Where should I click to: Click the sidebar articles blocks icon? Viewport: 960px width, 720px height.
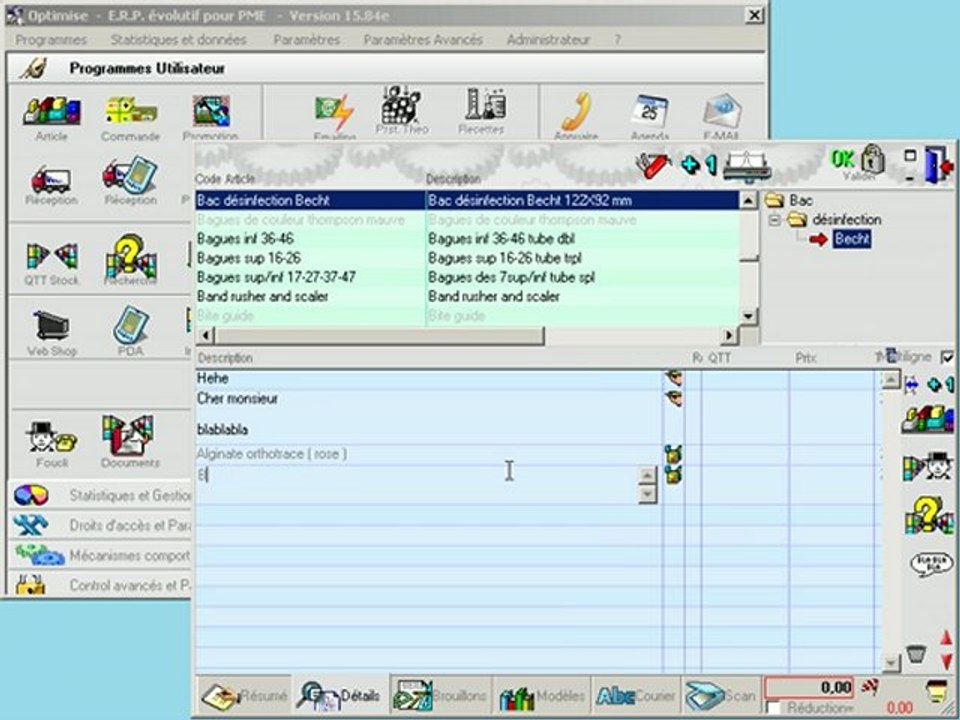point(928,419)
